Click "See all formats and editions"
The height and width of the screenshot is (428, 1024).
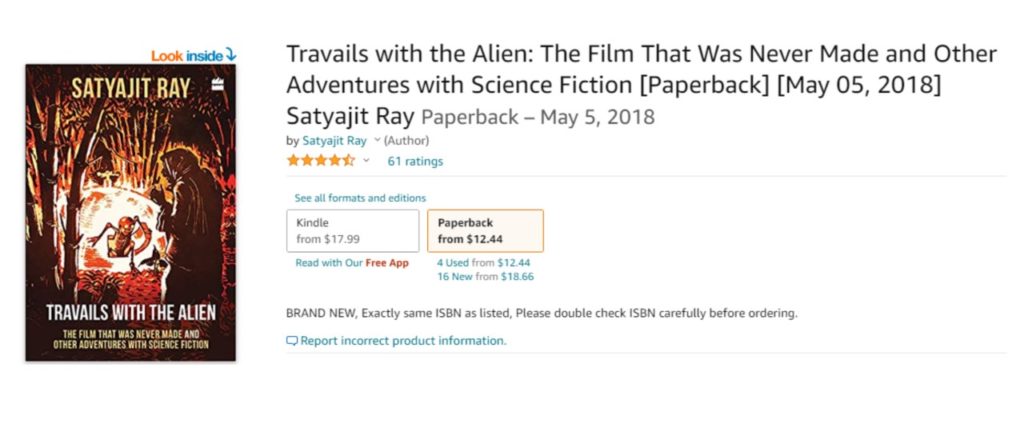pyautogui.click(x=360, y=198)
